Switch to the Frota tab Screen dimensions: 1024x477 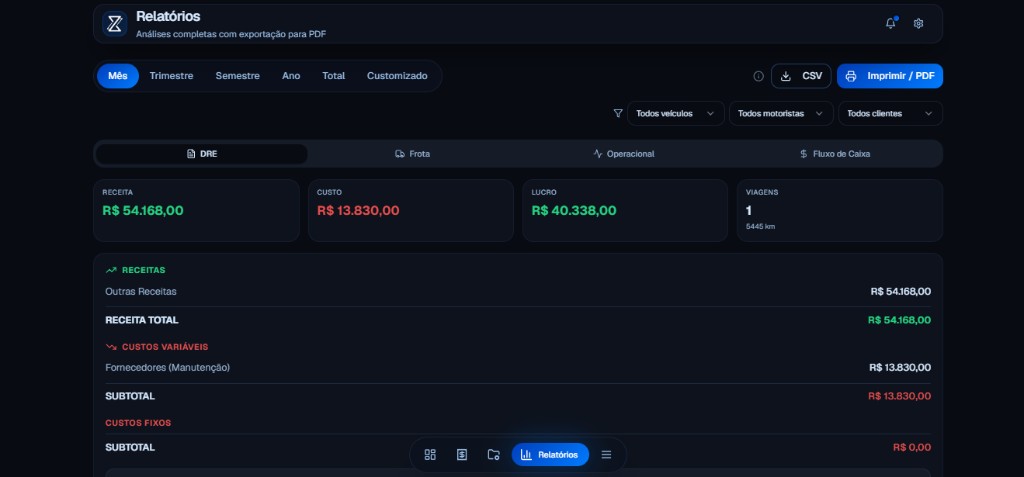point(413,154)
